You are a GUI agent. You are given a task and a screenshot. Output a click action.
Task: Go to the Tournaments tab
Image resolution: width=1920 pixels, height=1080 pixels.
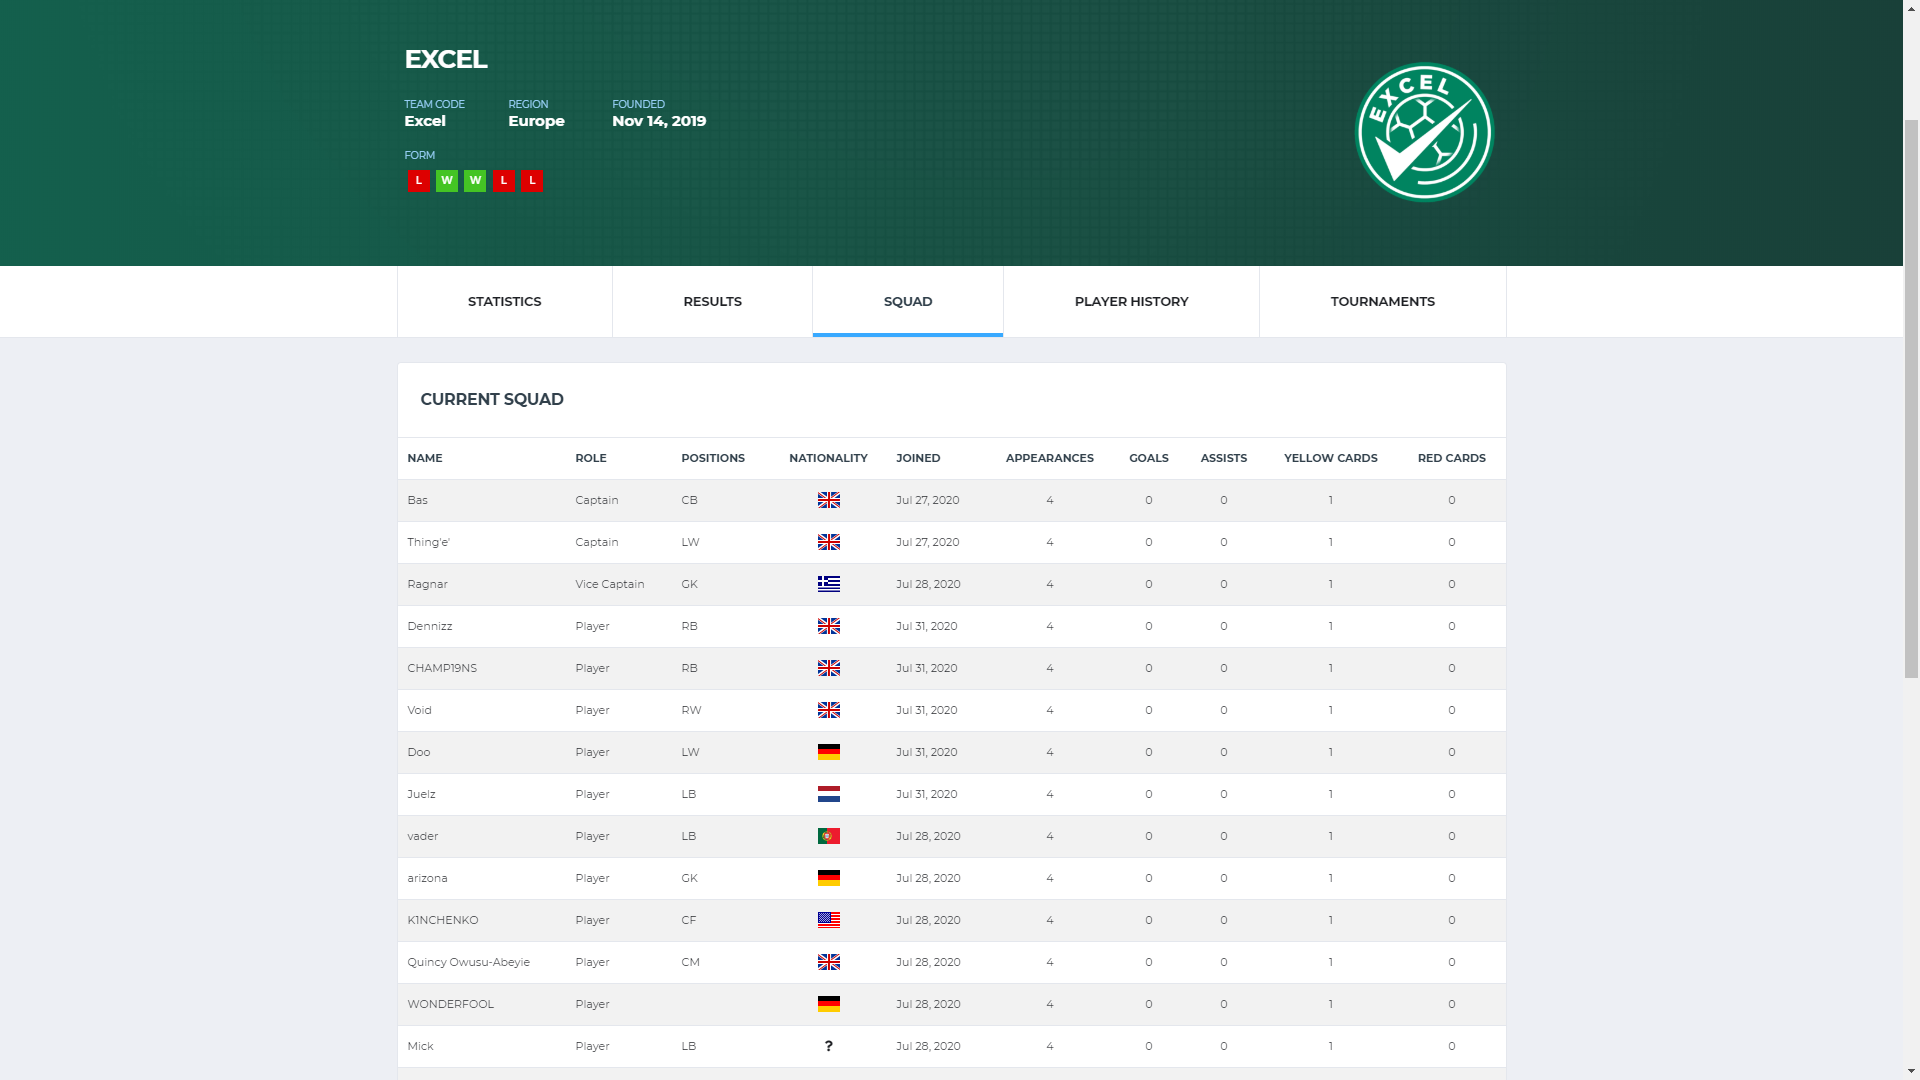(x=1382, y=301)
